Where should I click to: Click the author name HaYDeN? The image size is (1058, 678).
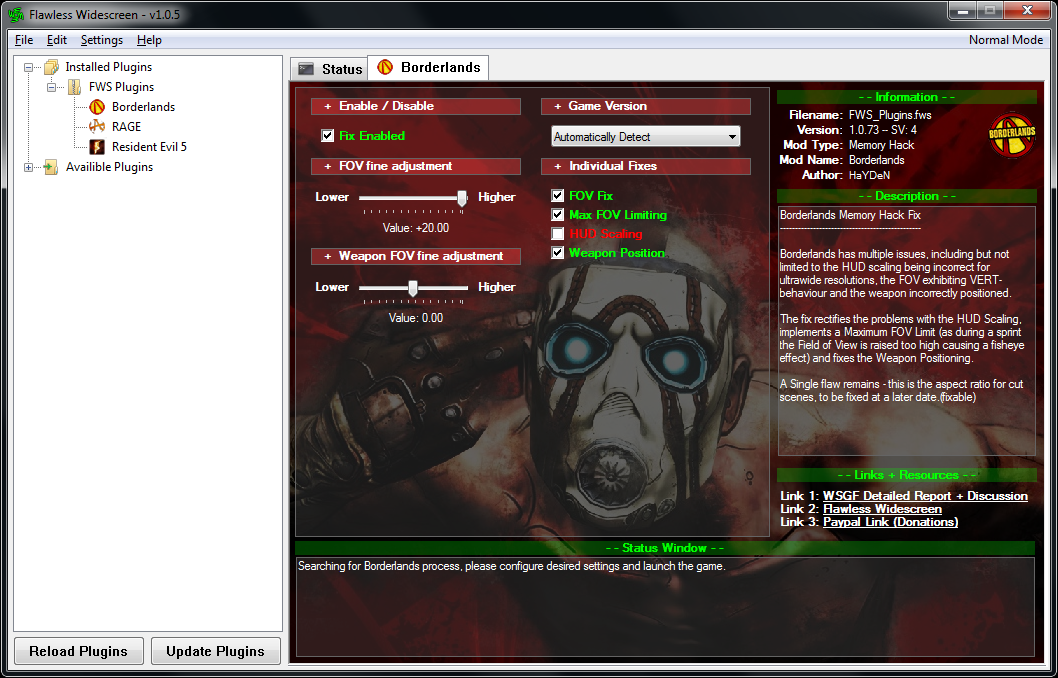pyautogui.click(x=869, y=175)
